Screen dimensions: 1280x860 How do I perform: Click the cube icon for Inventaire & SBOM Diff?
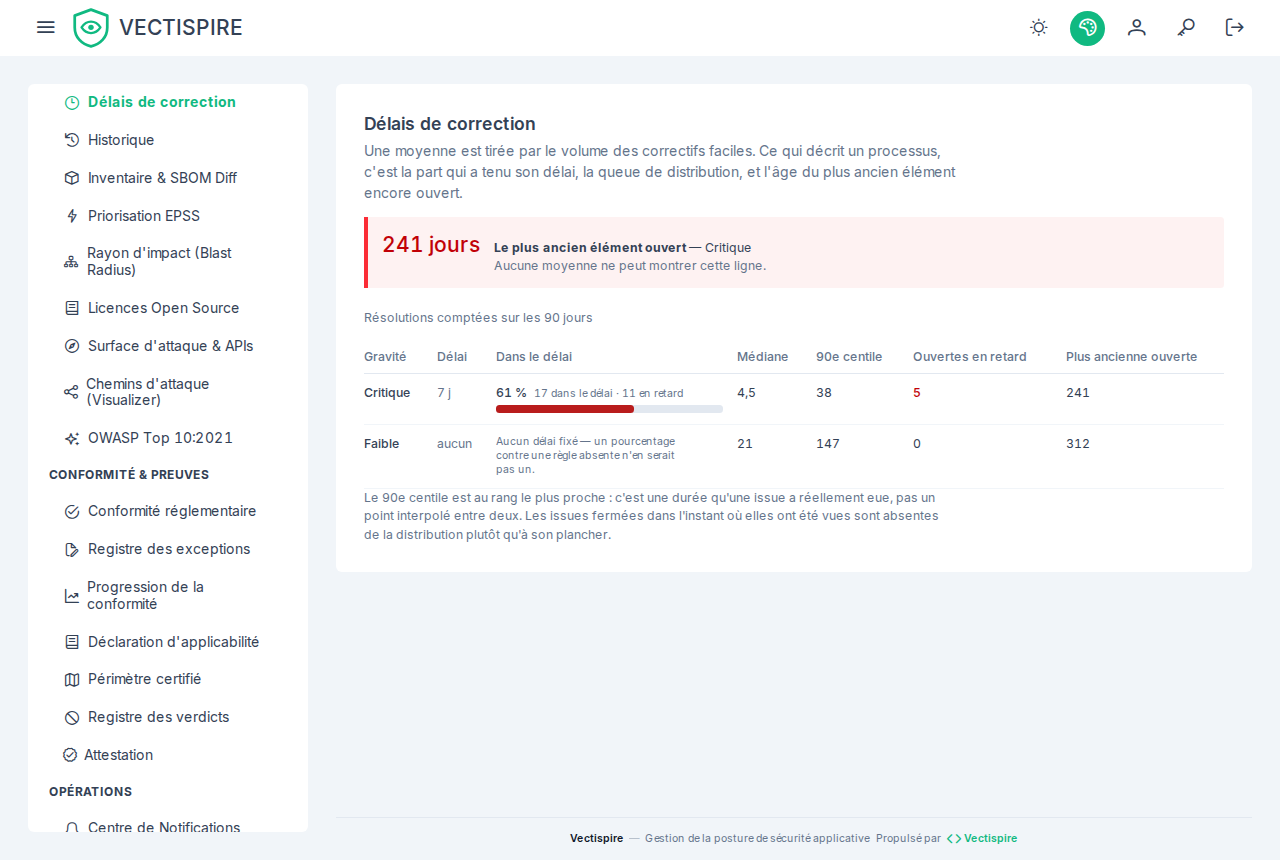point(72,178)
